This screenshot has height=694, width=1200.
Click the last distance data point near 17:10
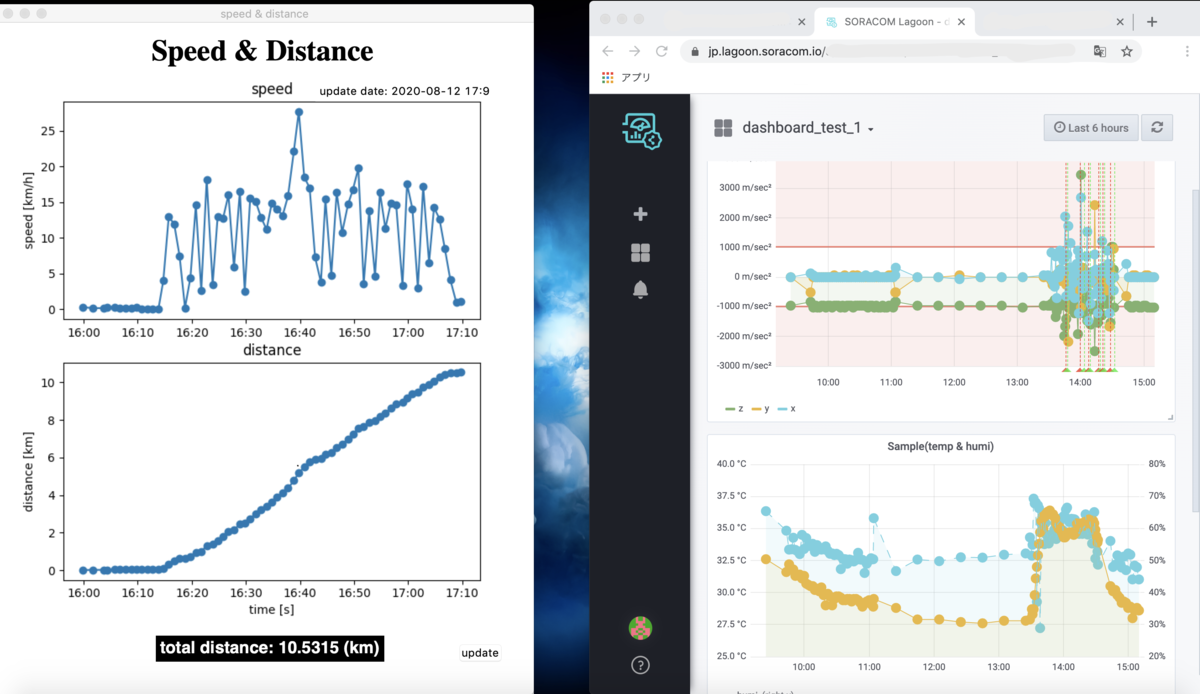click(x=461, y=372)
